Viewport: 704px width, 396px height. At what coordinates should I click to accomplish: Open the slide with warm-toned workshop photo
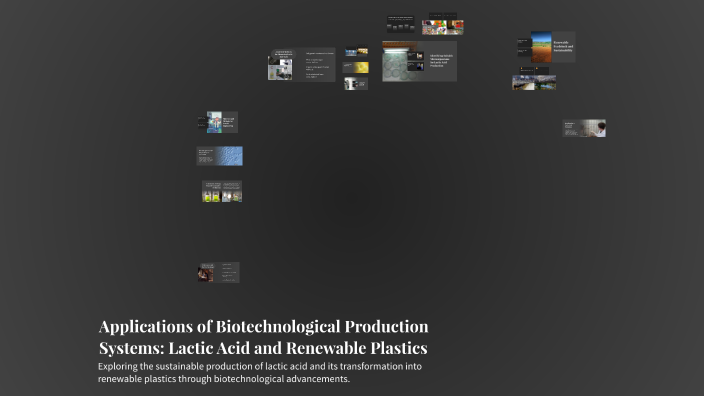tap(219, 273)
